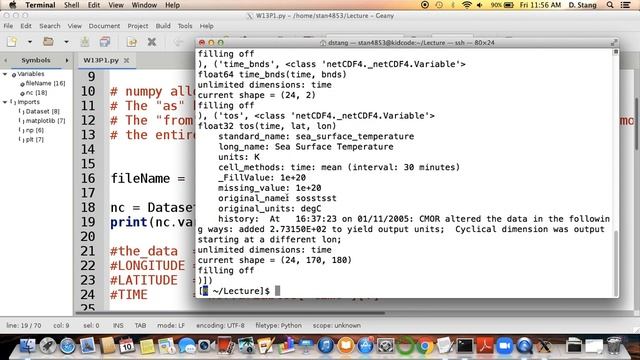Viewport: 640px width, 360px height.
Task: Open App Store icon in Dock
Action: pyautogui.click(x=365, y=346)
